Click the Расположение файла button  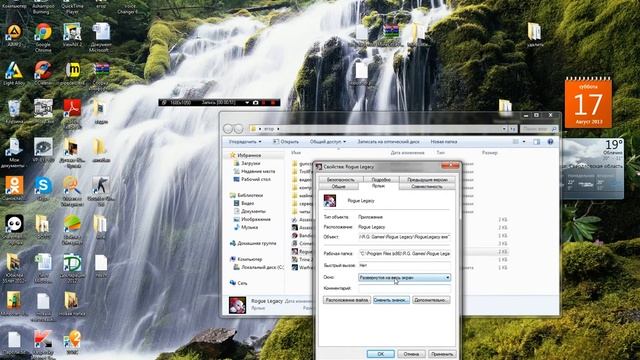(x=347, y=300)
